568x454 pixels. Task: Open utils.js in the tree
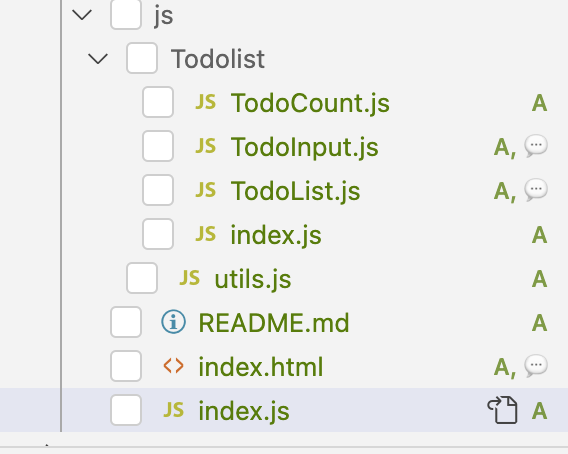click(253, 279)
